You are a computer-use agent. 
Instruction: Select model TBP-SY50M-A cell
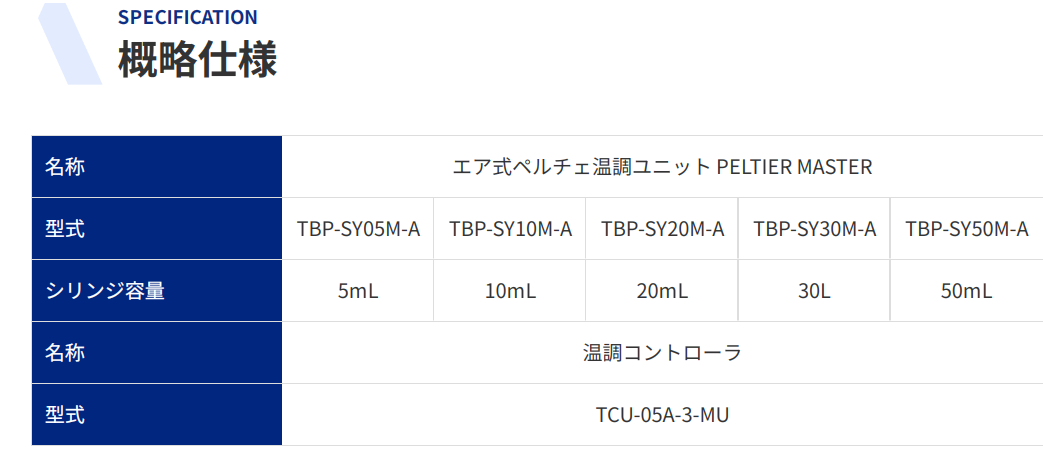[x=967, y=229]
